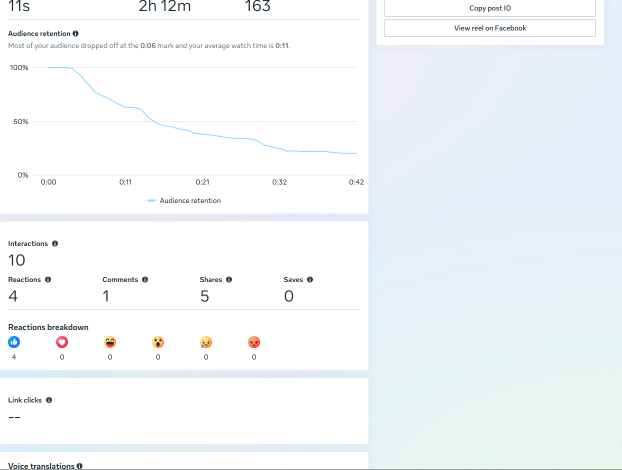Click the audience drop-off description sentence

click(x=149, y=46)
